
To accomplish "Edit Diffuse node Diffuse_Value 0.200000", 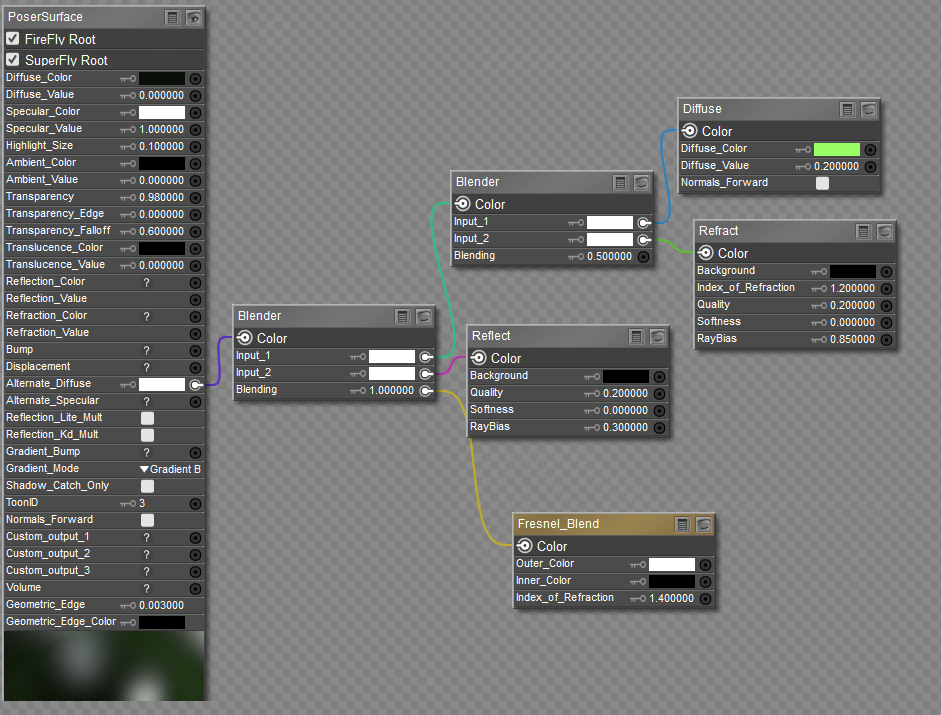I will 836,166.
